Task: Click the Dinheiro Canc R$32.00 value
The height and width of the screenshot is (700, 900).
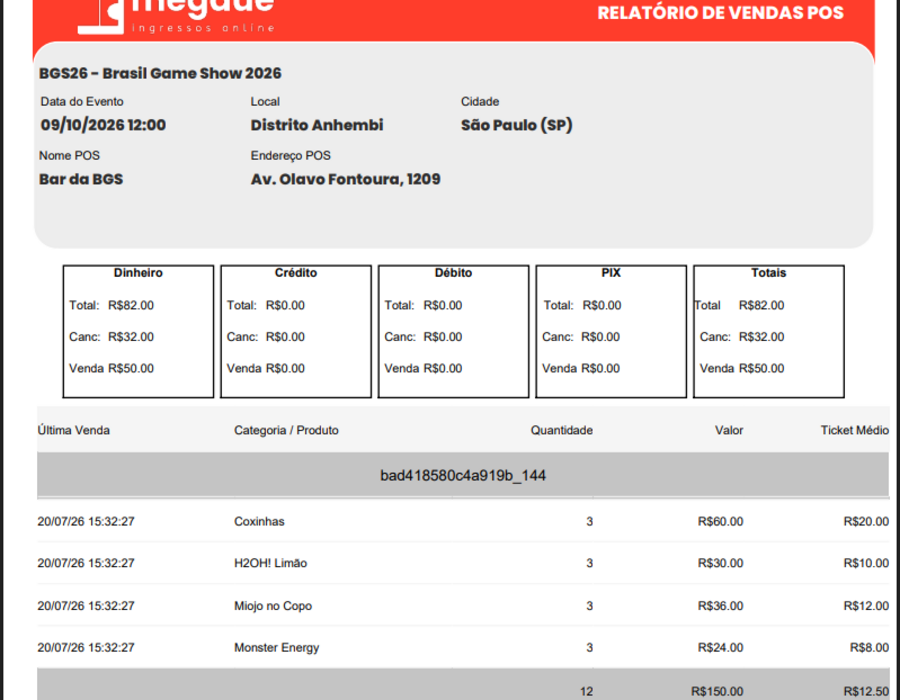Action: click(131, 337)
